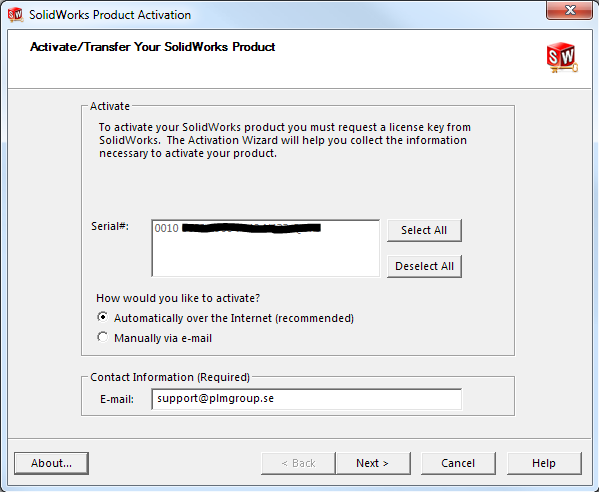Select the serial number entry starting with 0010

(237, 228)
